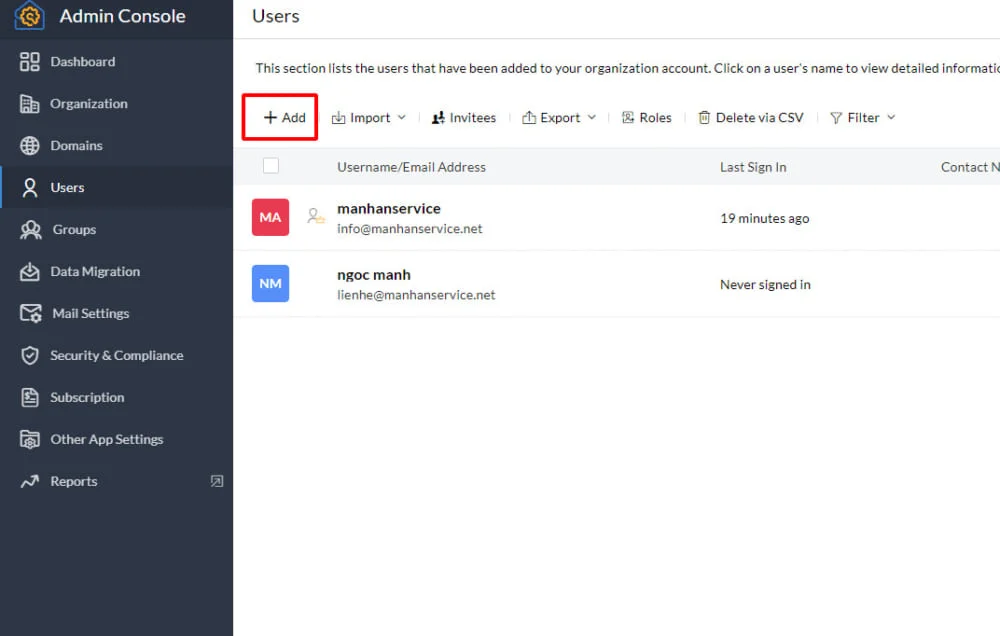
Task: Expand the Filter options dropdown
Action: tap(861, 117)
